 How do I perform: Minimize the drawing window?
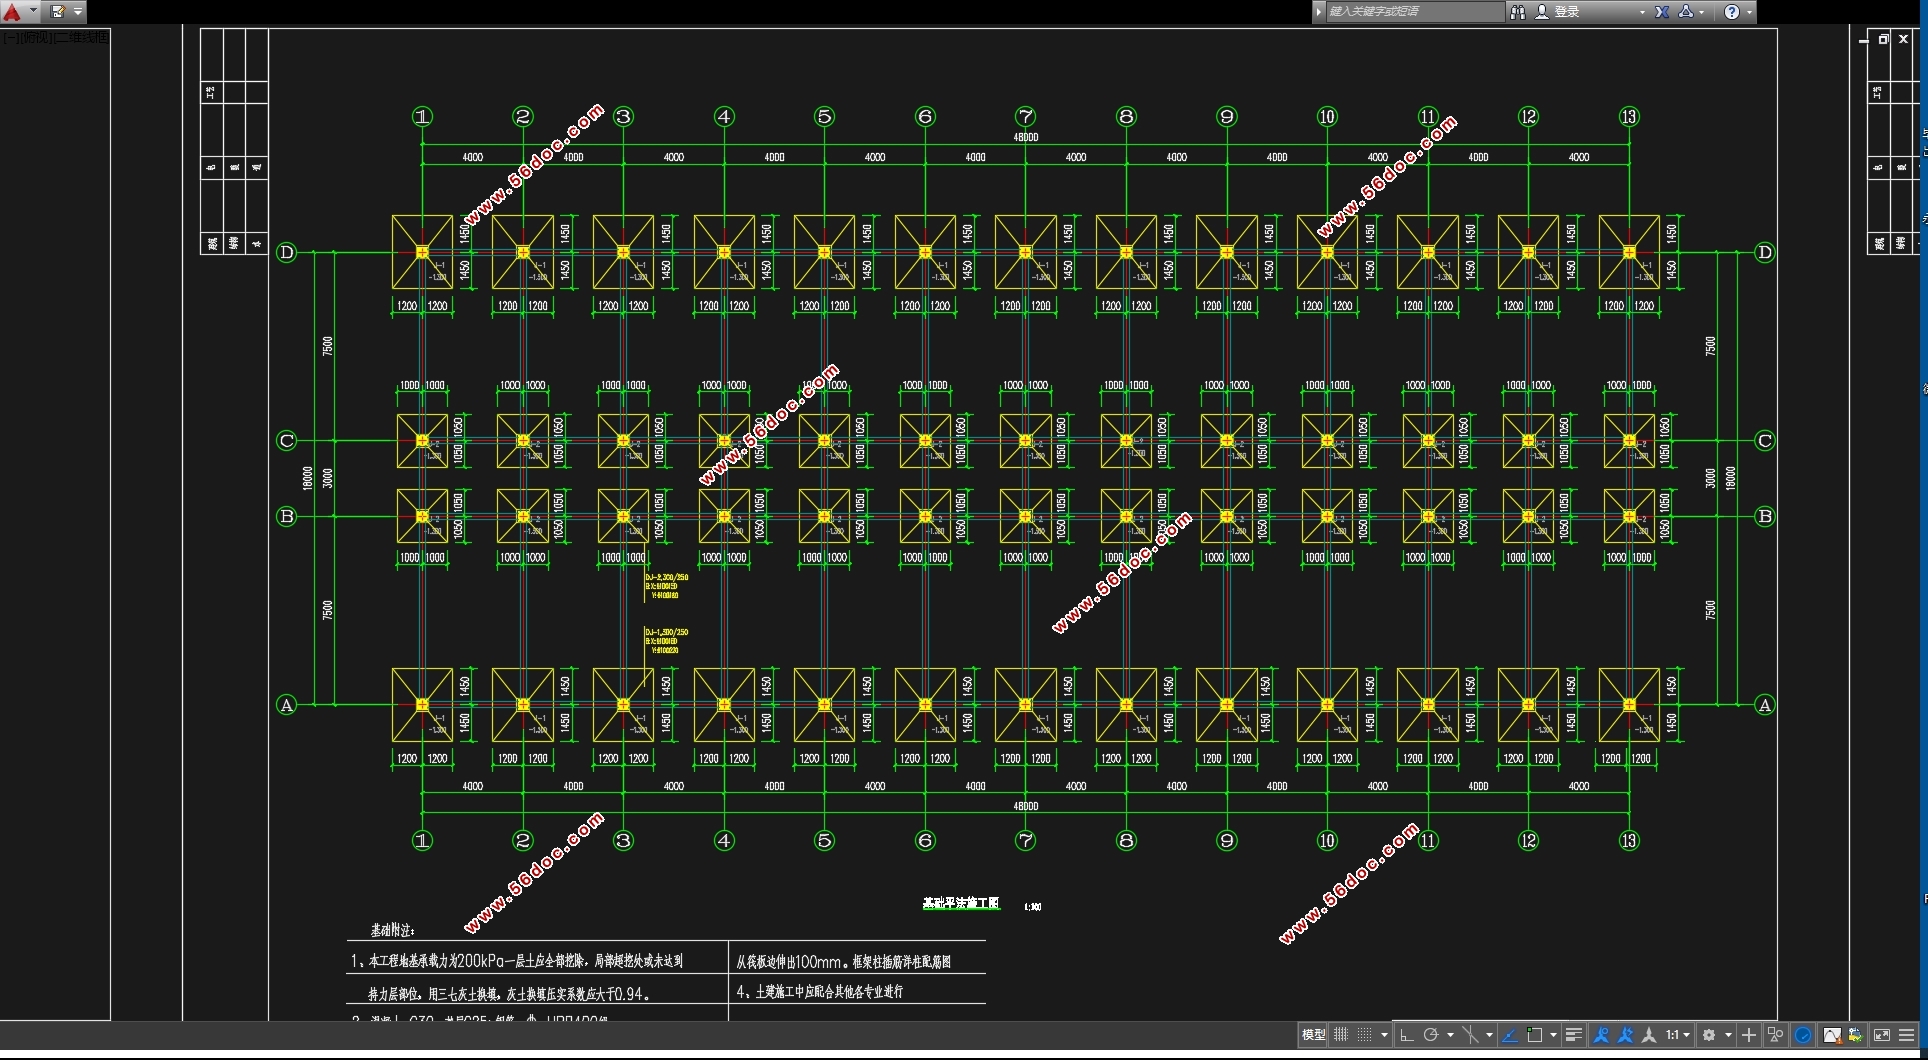(x=1863, y=40)
